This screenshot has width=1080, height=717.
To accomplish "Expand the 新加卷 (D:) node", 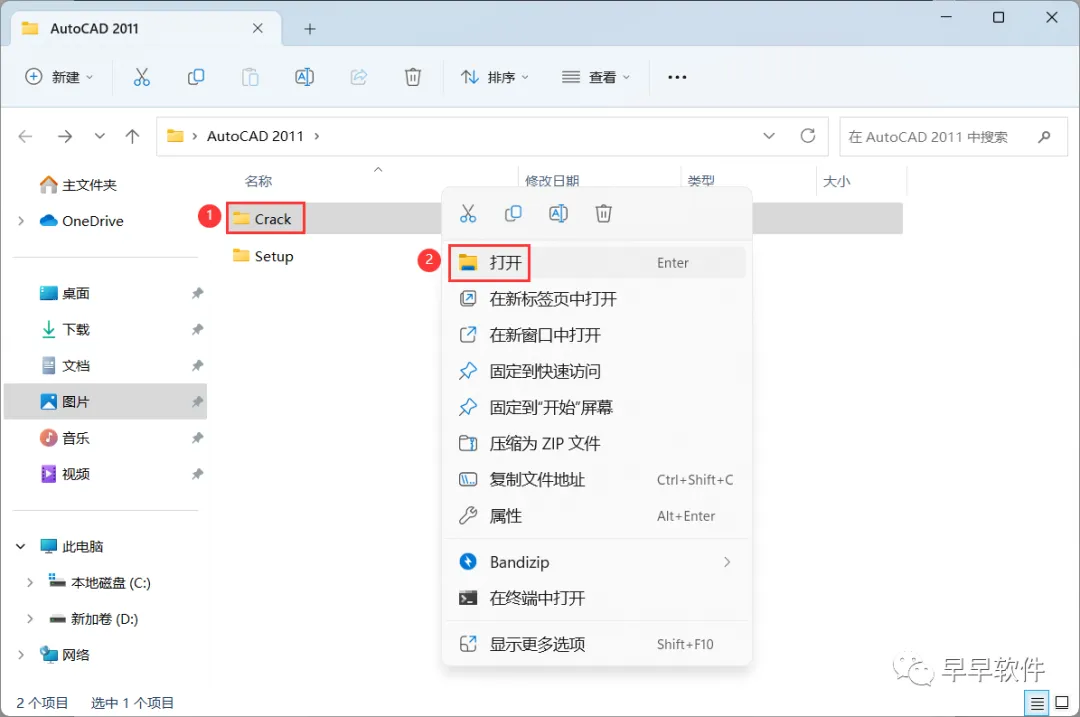I will 30,619.
